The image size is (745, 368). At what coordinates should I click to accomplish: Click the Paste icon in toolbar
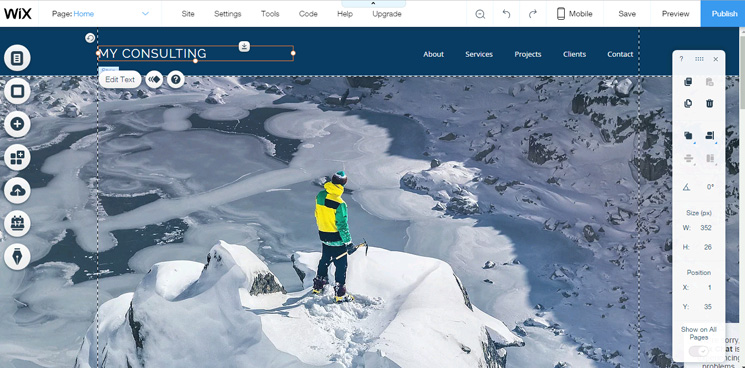[x=710, y=82]
